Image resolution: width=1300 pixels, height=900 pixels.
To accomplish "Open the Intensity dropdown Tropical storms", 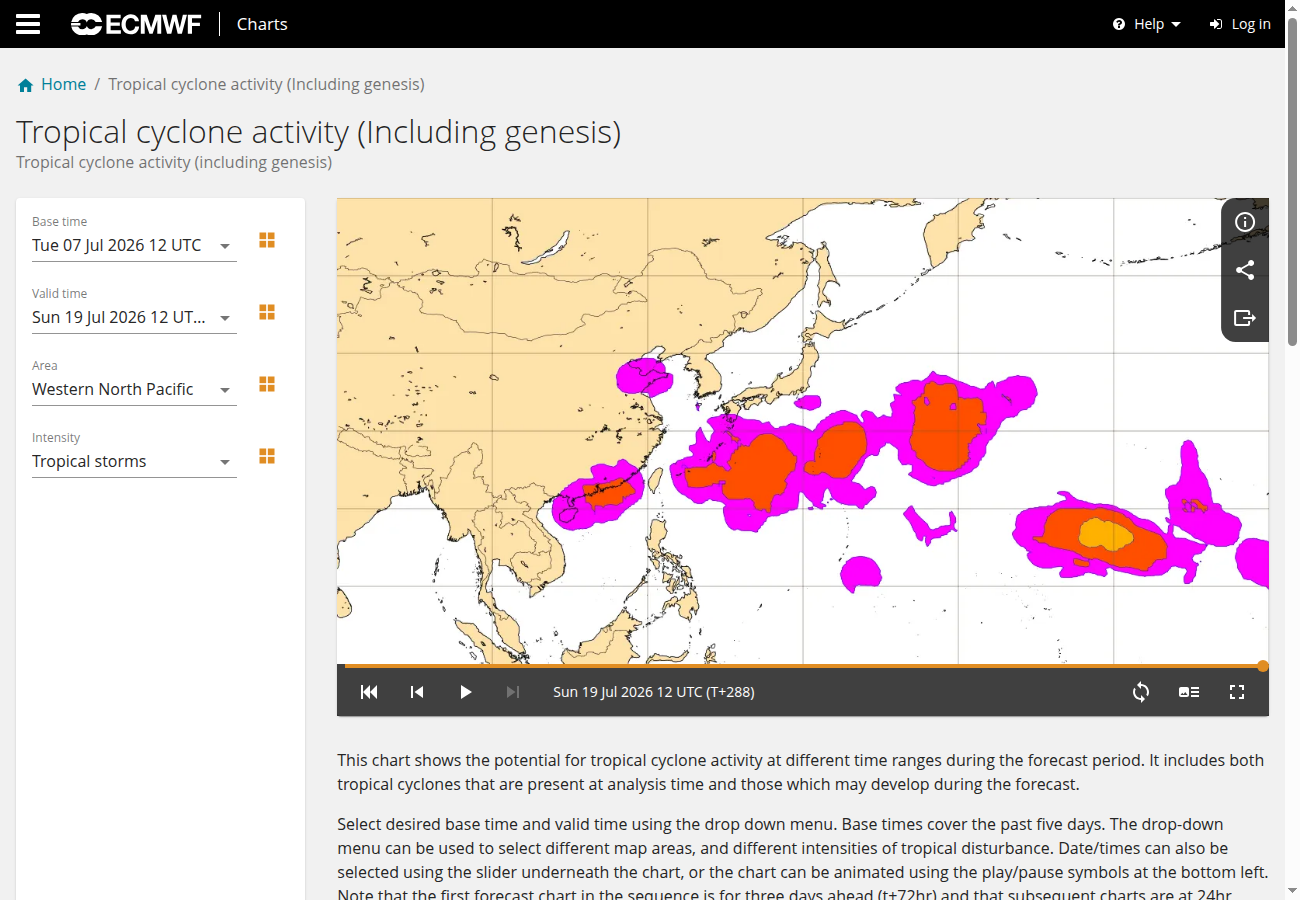I will click(x=134, y=461).
